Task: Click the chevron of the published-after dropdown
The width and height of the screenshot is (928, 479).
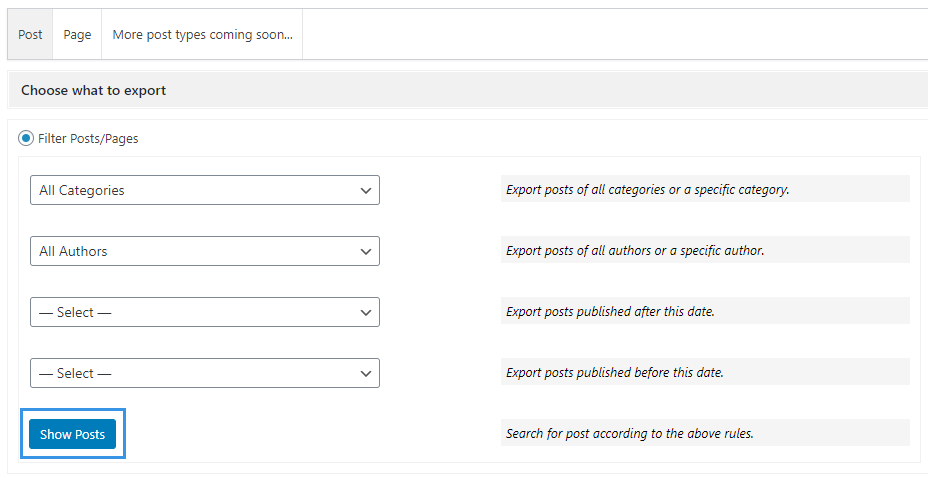Action: click(366, 313)
